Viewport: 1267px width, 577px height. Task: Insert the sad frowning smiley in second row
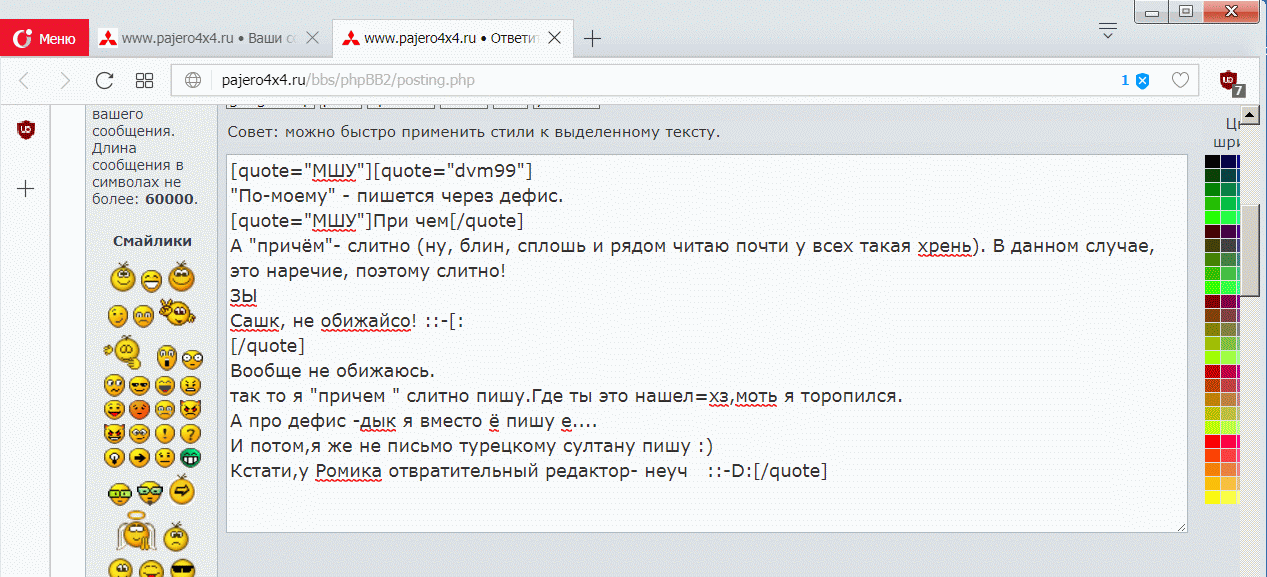click(143, 316)
